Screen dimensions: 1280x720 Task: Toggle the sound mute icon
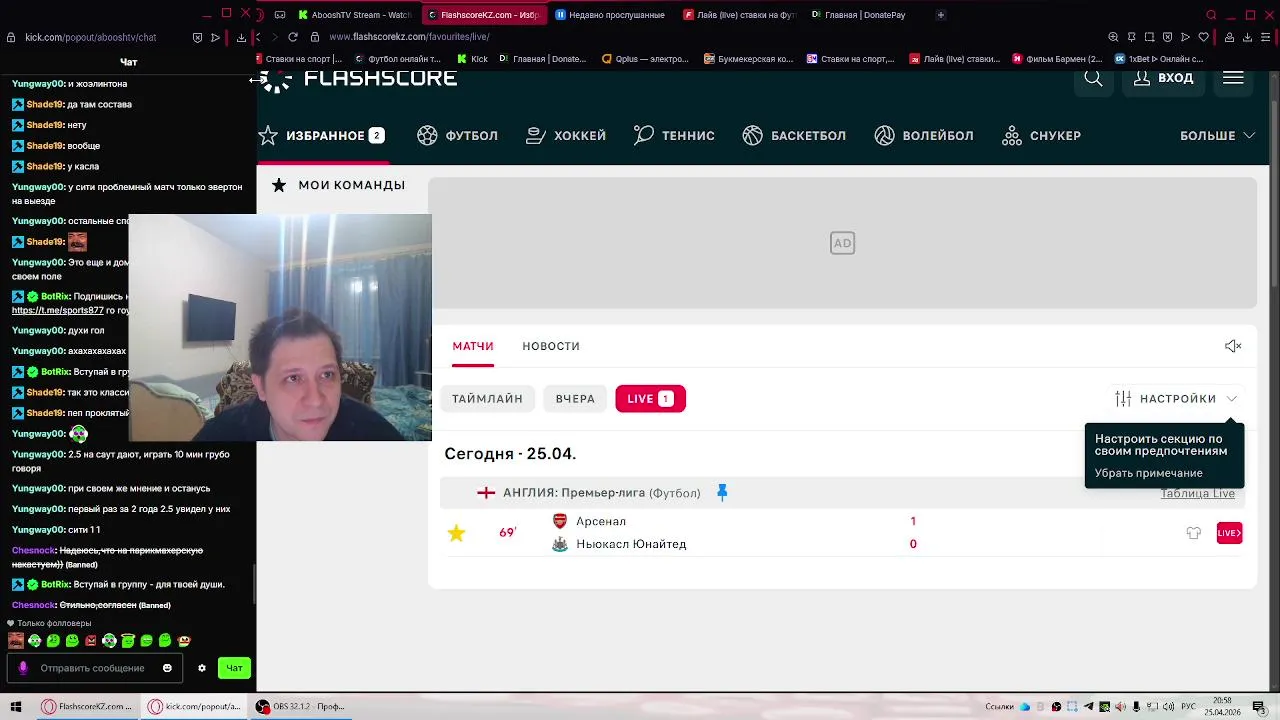tap(1233, 346)
